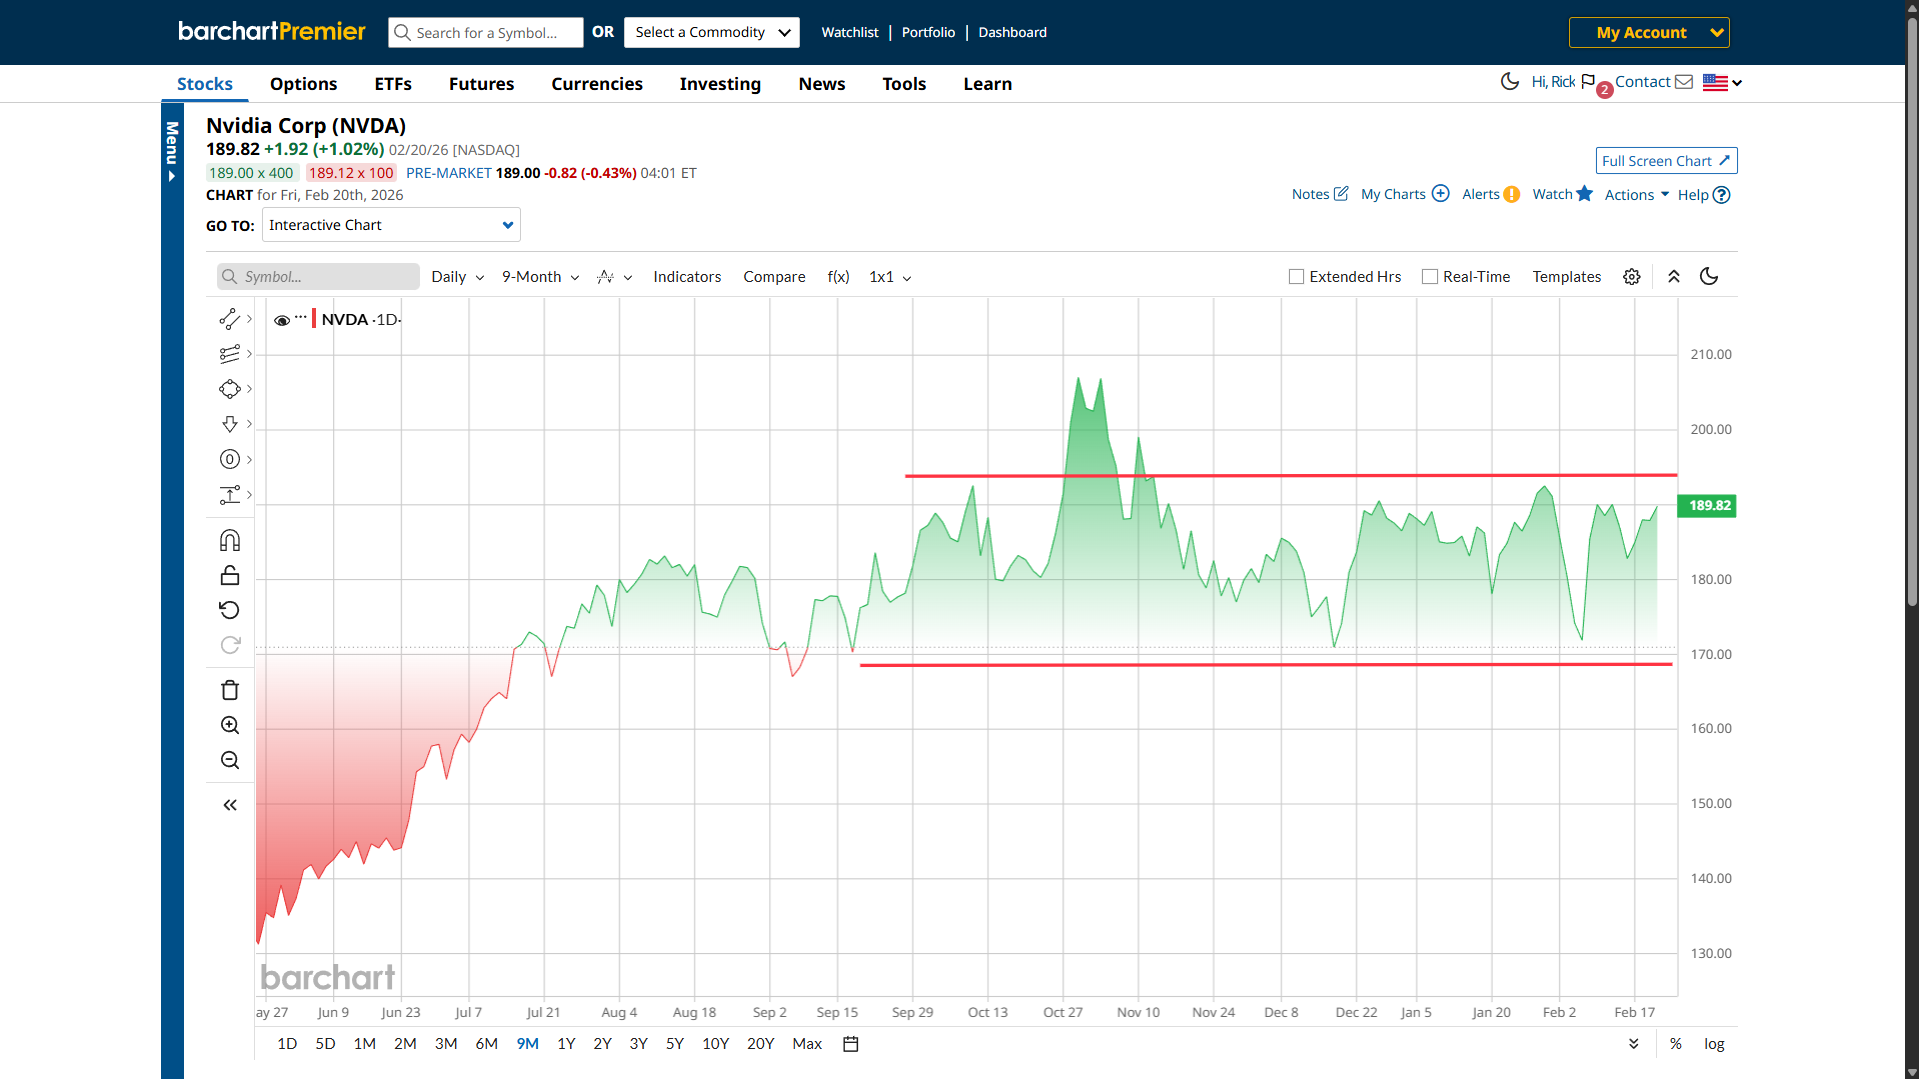Click the trash delete drawings icon
The height and width of the screenshot is (1079, 1919).
229,690
